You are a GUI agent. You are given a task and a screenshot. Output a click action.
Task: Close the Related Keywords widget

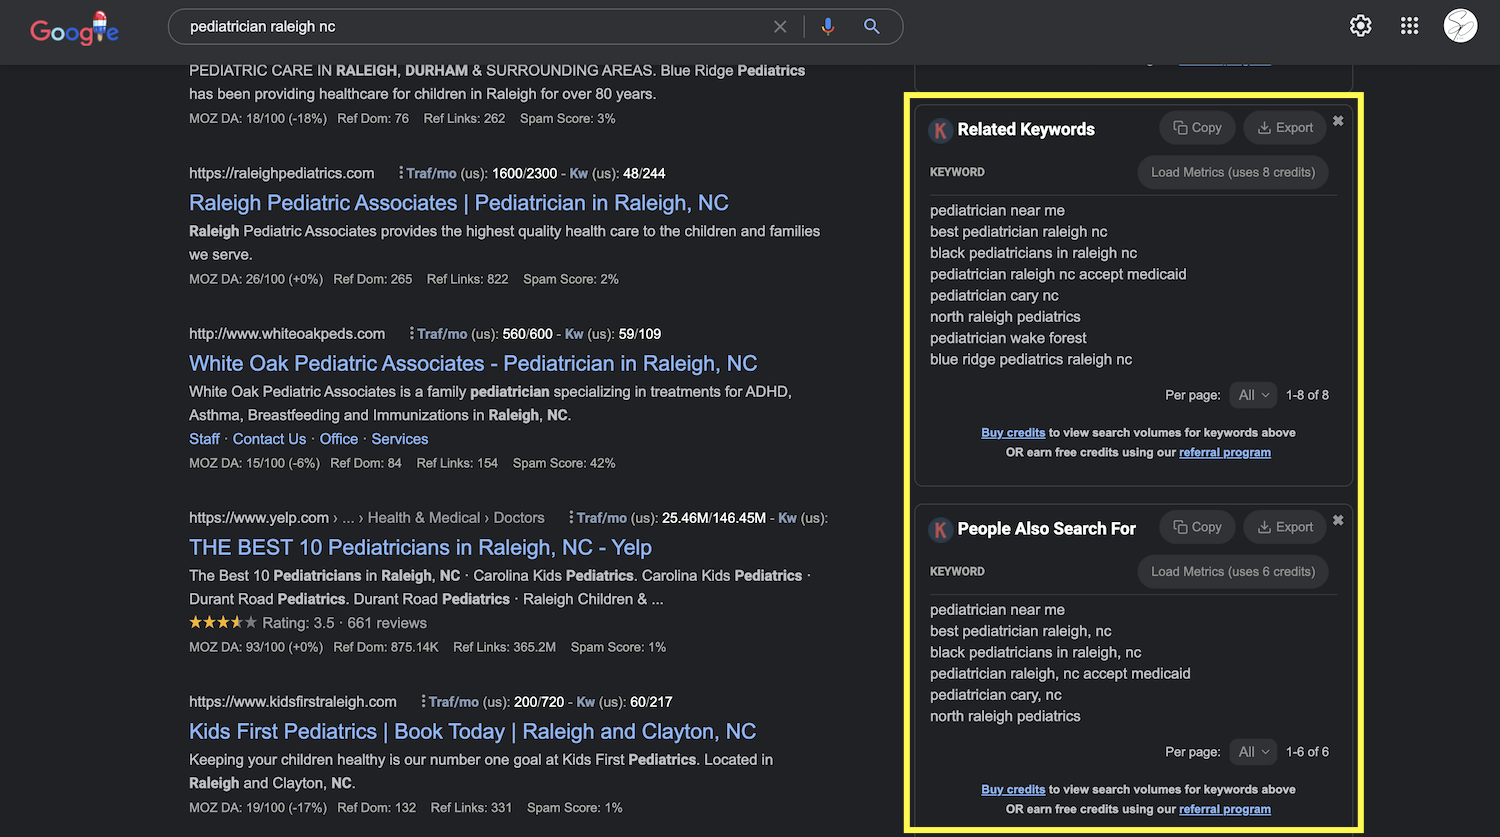pos(1338,121)
